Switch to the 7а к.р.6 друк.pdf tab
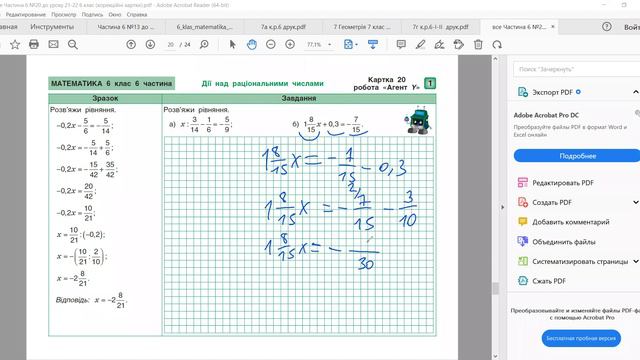Screen dimensions: 640x360 pyautogui.click(x=283, y=27)
